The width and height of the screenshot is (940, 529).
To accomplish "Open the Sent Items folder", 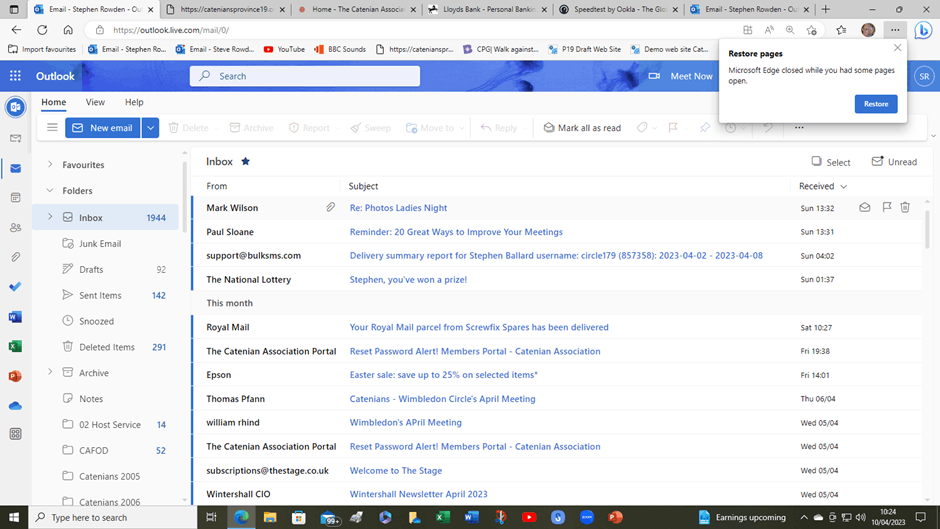I will click(100, 295).
